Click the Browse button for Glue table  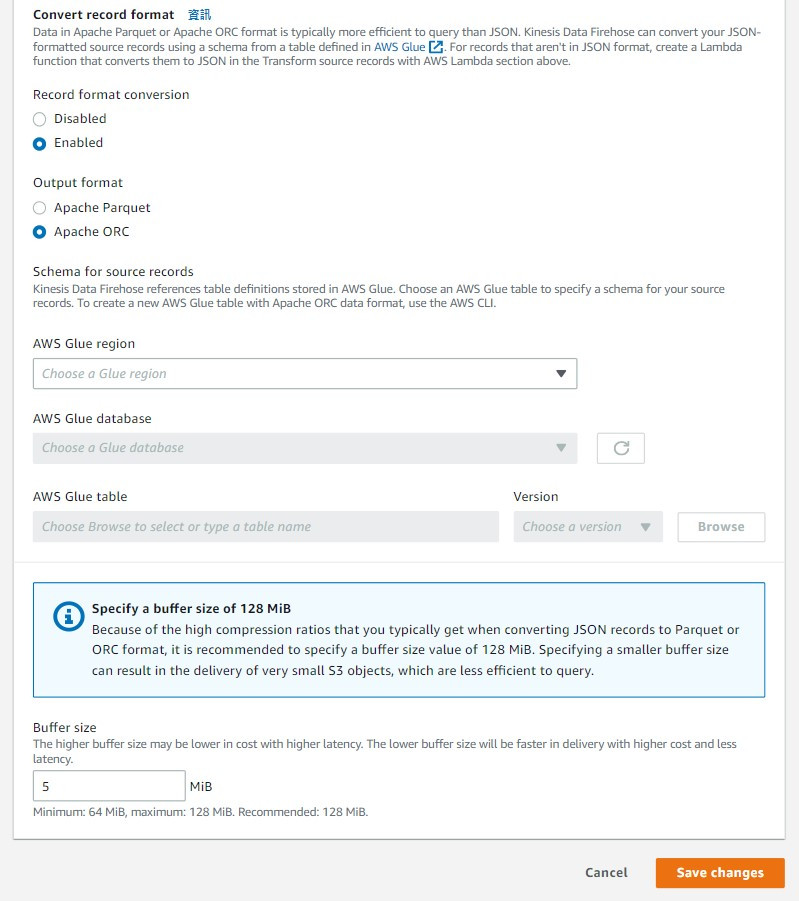pos(721,527)
